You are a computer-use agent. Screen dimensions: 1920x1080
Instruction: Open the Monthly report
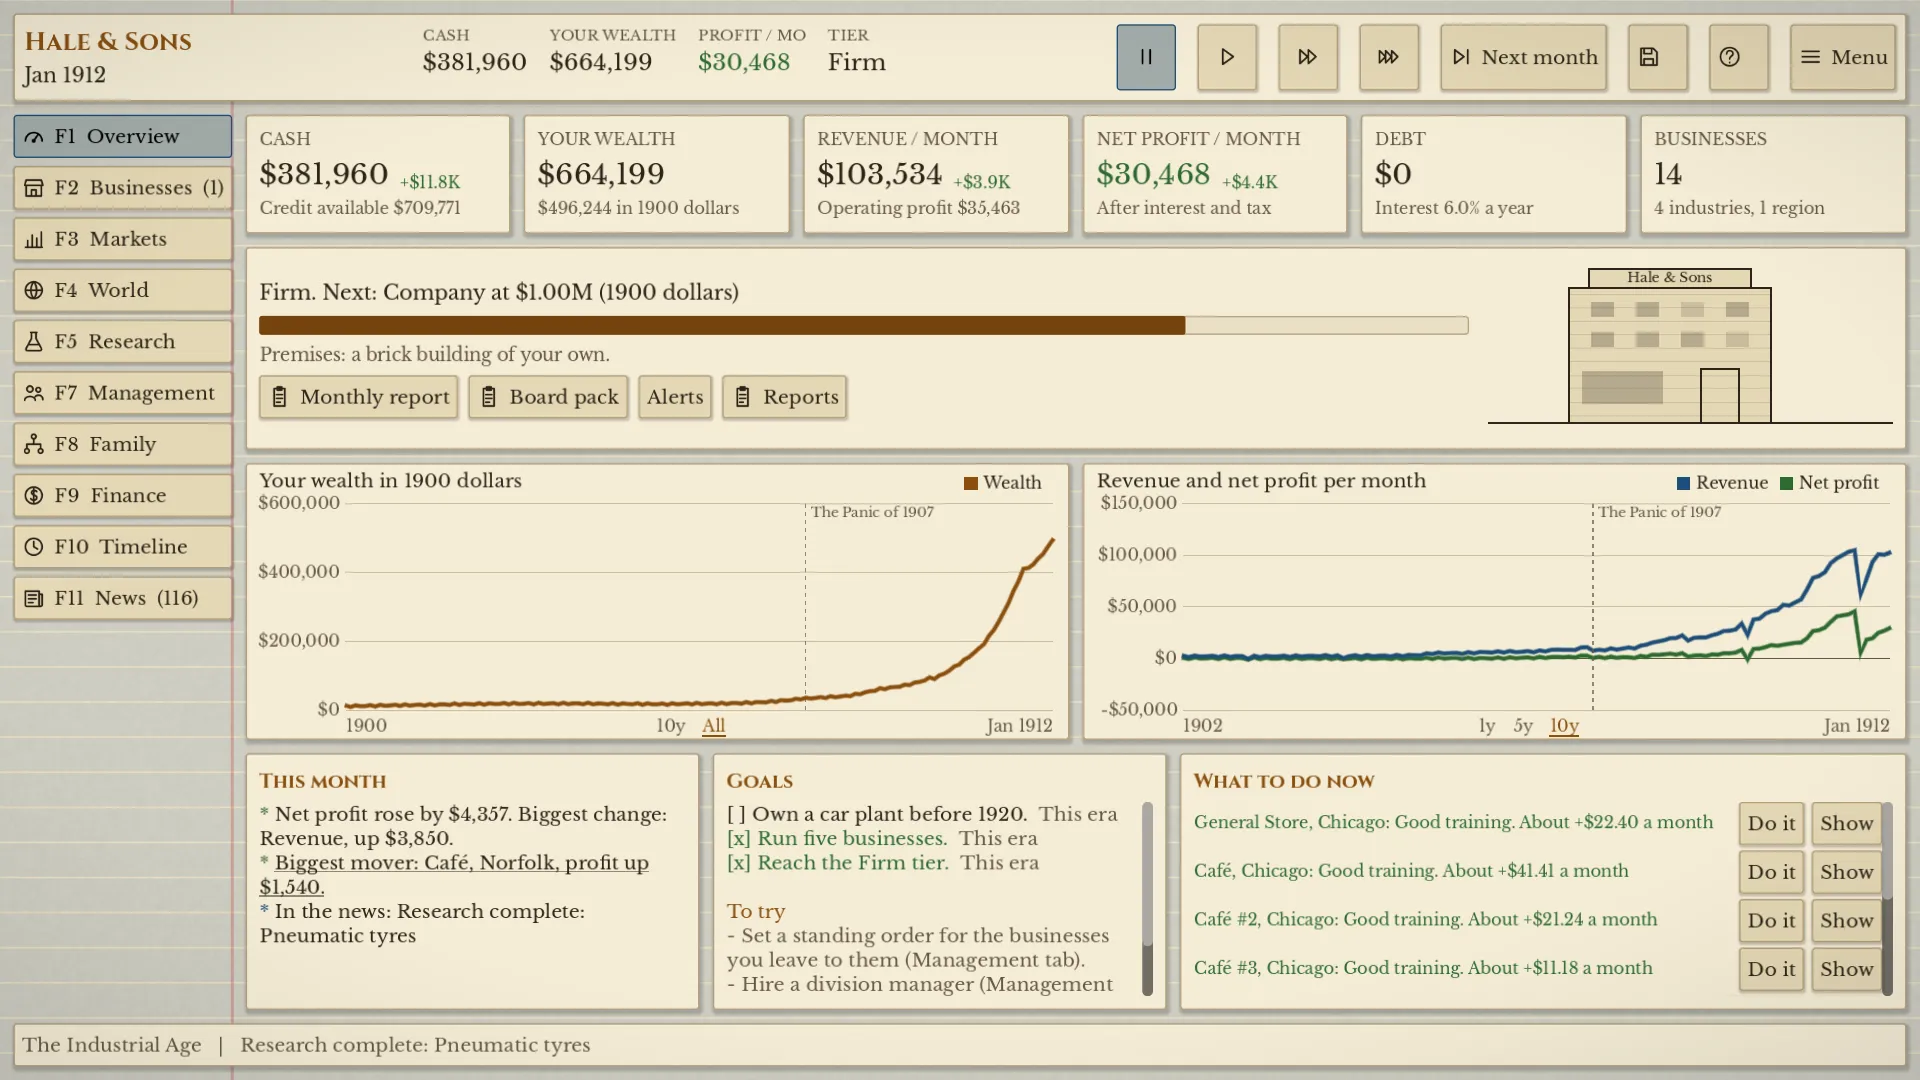tap(359, 397)
